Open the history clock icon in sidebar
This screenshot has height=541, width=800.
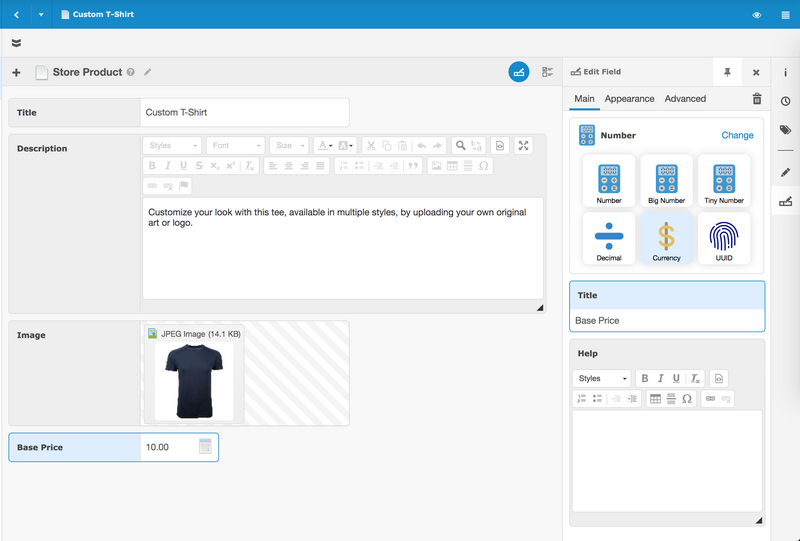(x=785, y=101)
